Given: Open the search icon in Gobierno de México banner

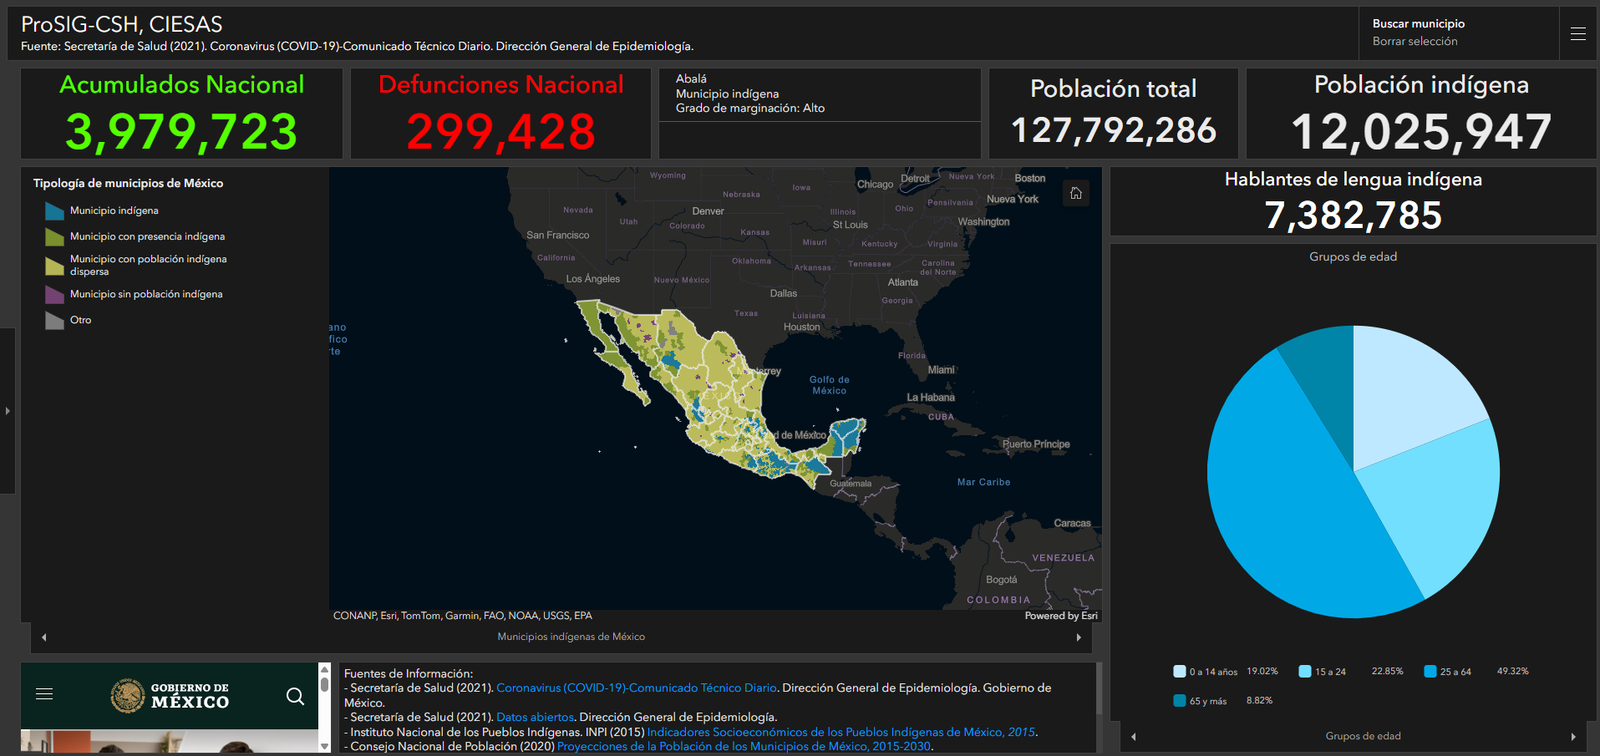Looking at the screenshot, I should 295,696.
